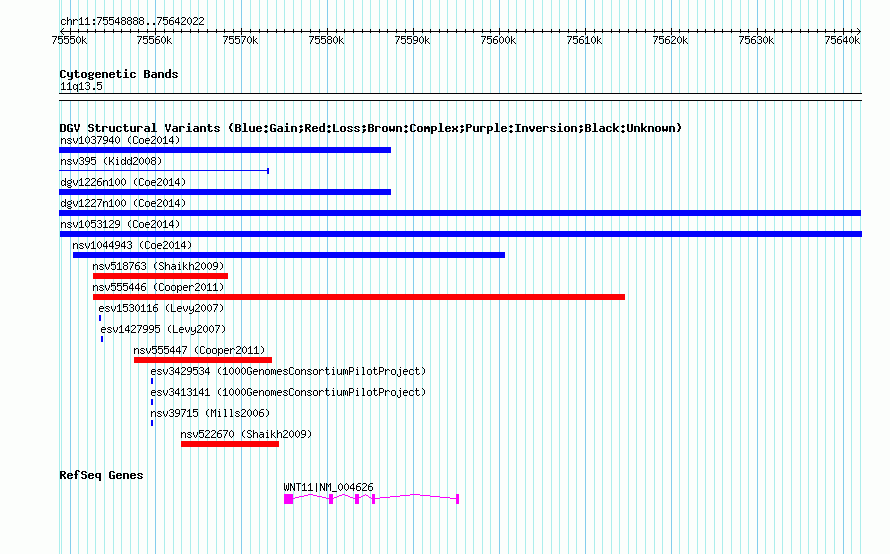Image resolution: width=890 pixels, height=554 pixels.
Task: Click the RefSeq Genes track heading
Action: tap(101, 475)
